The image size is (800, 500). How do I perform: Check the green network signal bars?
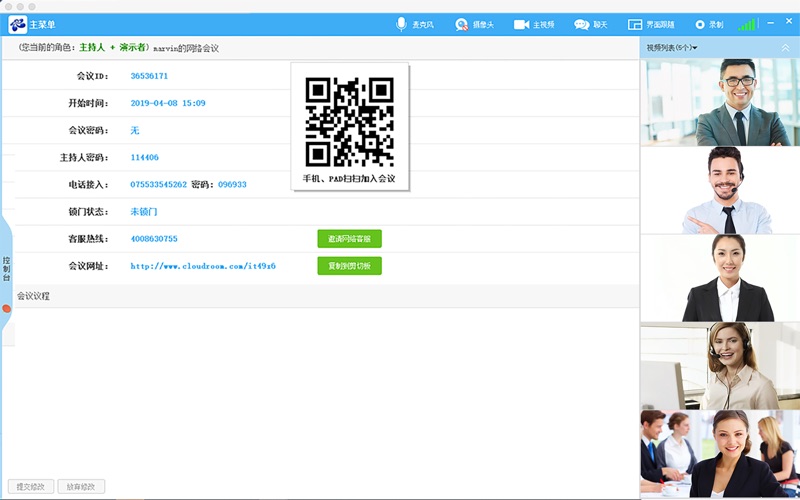(x=746, y=24)
